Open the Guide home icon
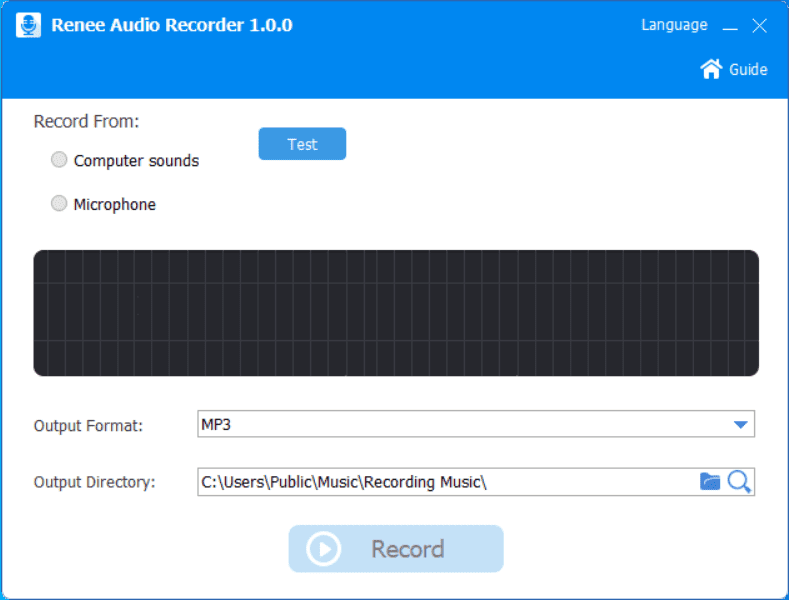This screenshot has width=789, height=600. coord(711,69)
